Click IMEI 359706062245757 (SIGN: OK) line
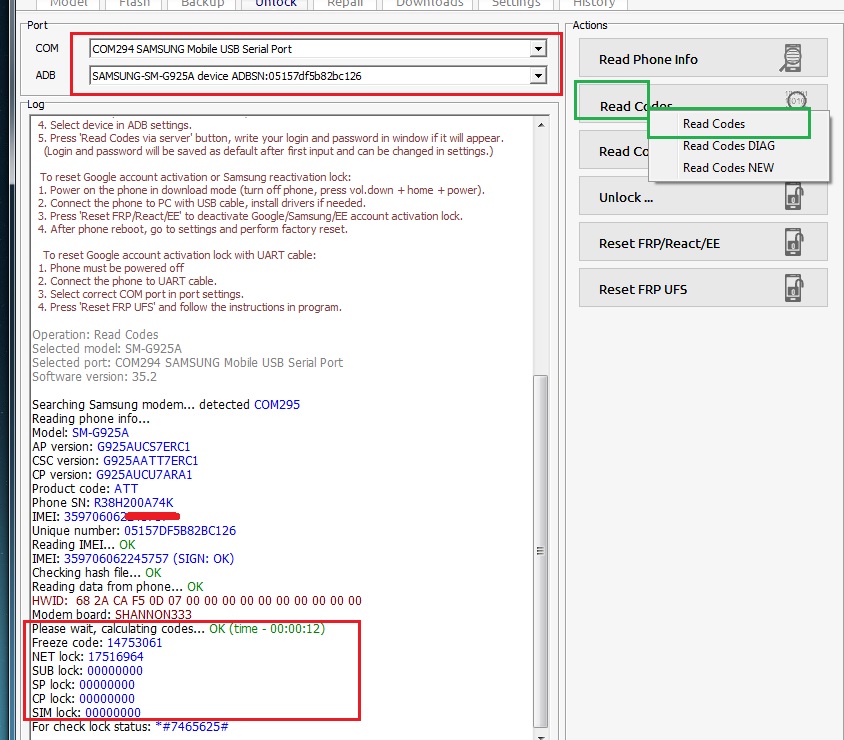This screenshot has width=844, height=740. tap(133, 559)
